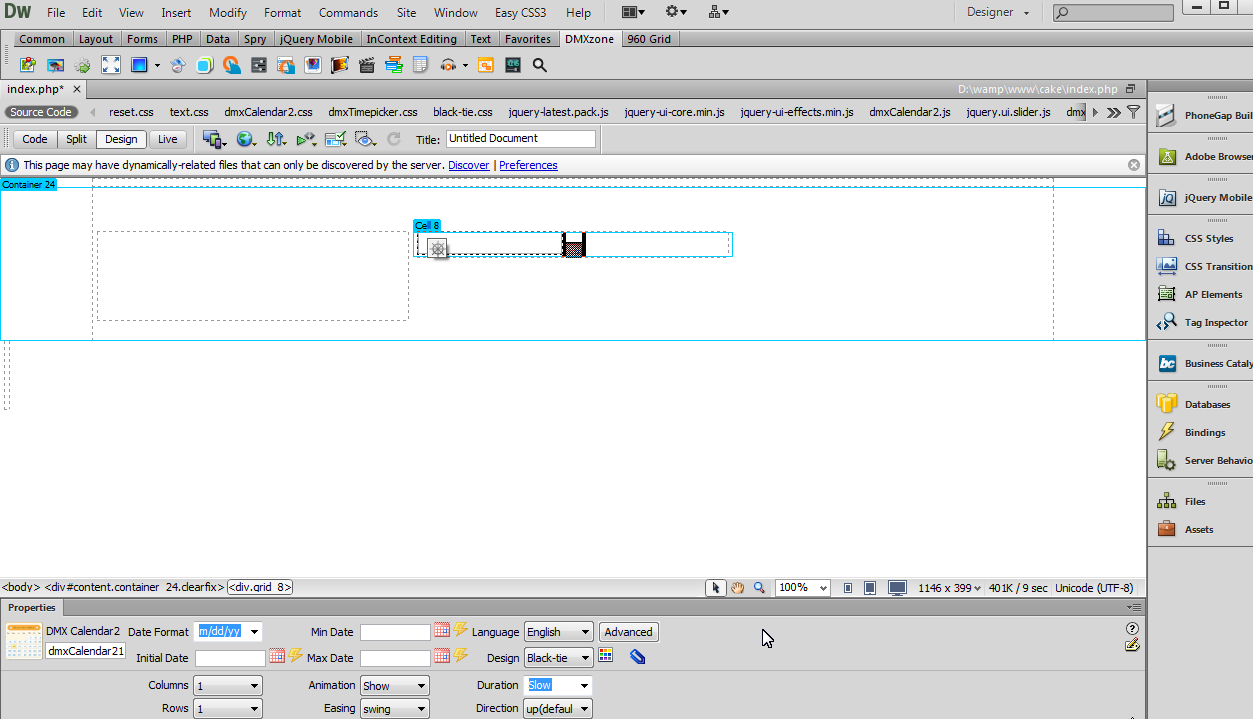Switch to Split view
This screenshot has width=1253, height=719.
tap(77, 139)
